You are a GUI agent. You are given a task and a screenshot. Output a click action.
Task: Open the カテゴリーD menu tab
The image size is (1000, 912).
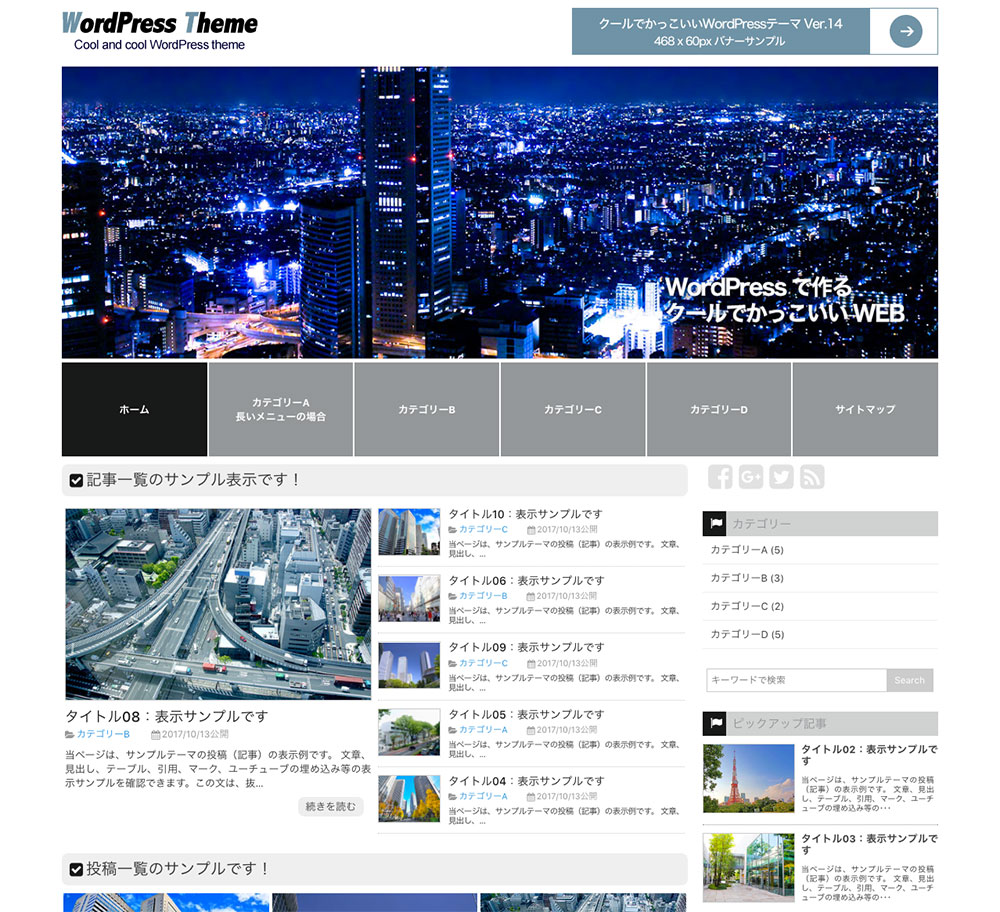coord(719,409)
